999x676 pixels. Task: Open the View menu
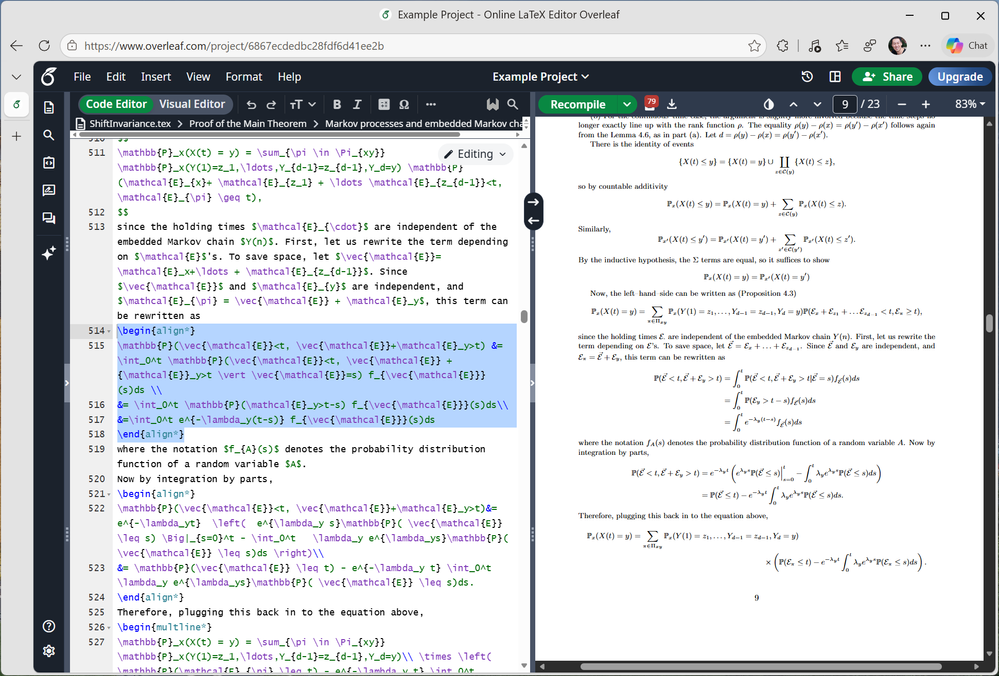coord(198,76)
